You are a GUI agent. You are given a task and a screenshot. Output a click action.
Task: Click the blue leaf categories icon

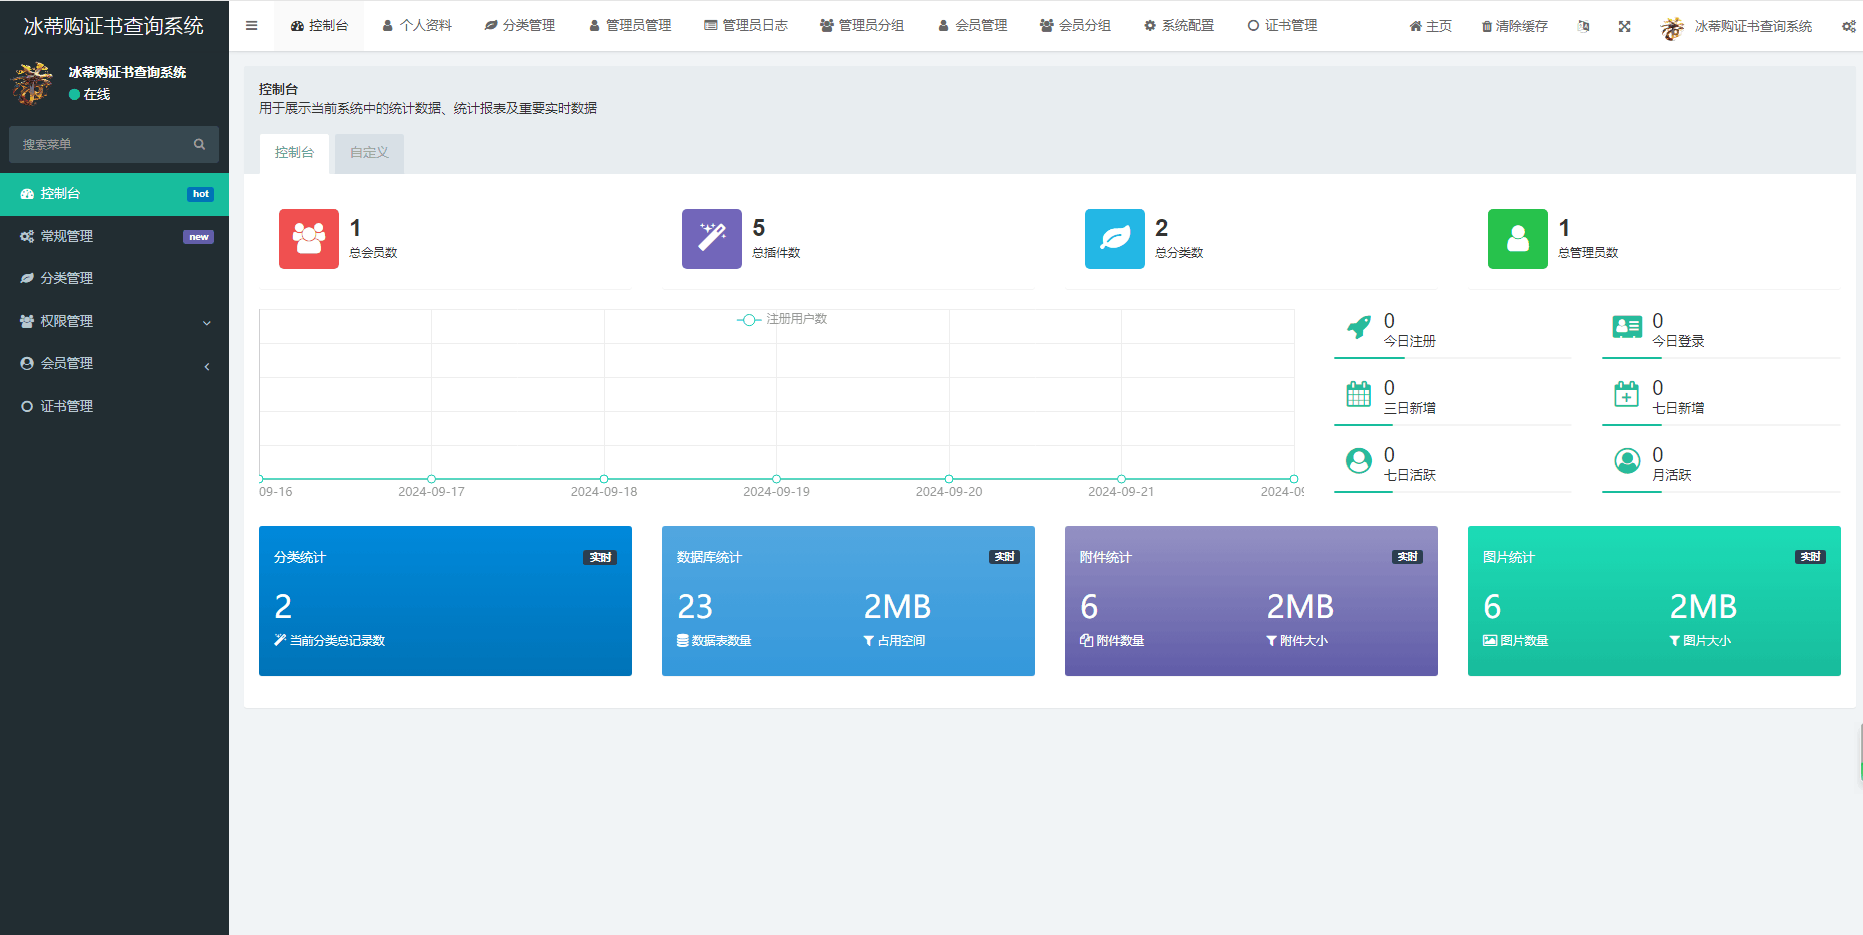[x=1114, y=239]
